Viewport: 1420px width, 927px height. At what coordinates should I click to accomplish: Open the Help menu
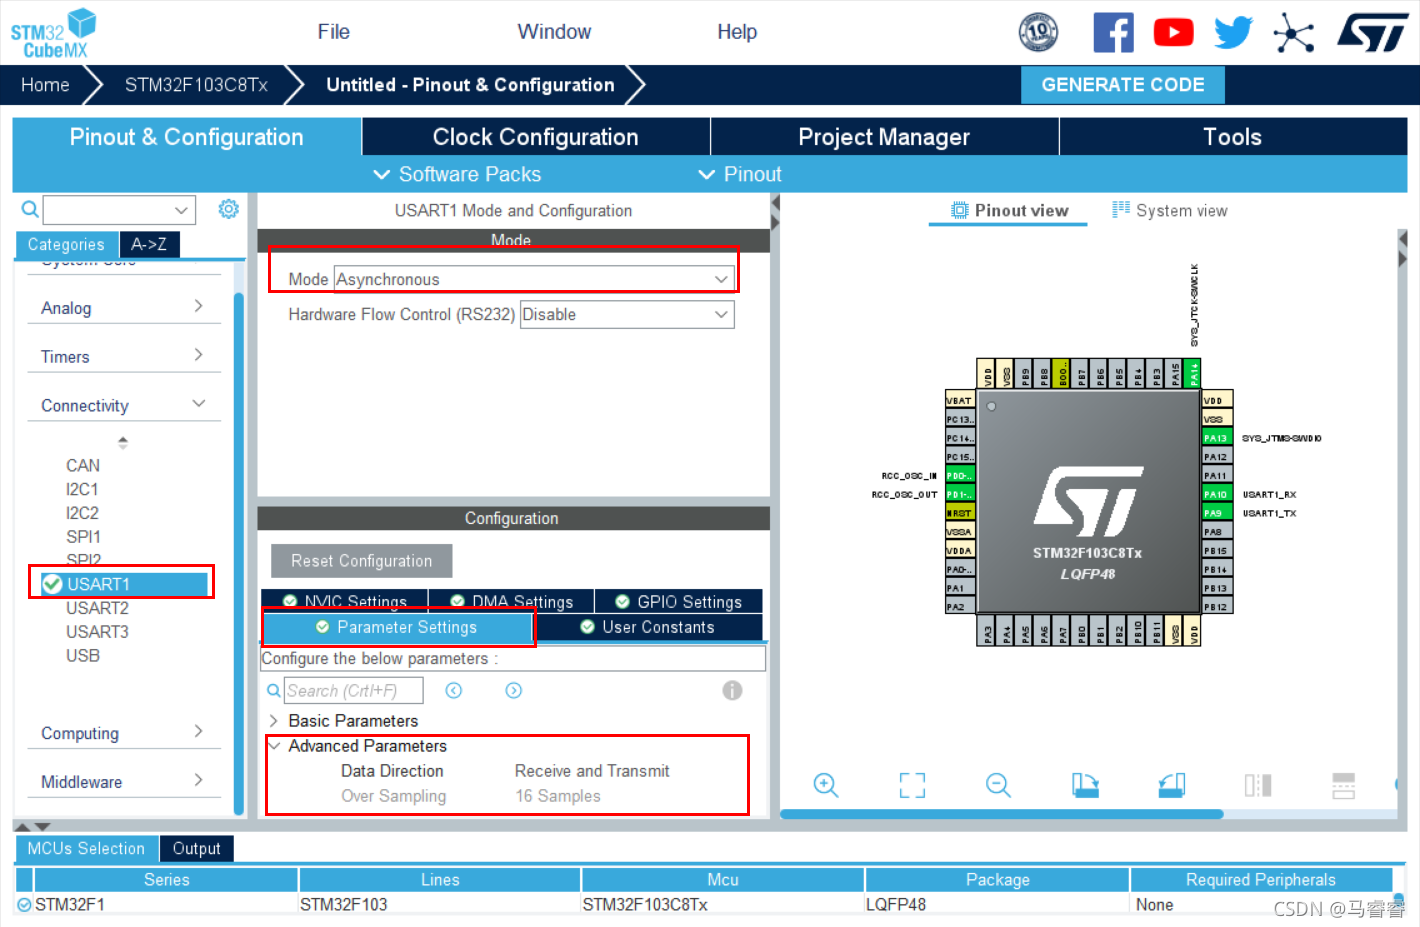tap(737, 32)
